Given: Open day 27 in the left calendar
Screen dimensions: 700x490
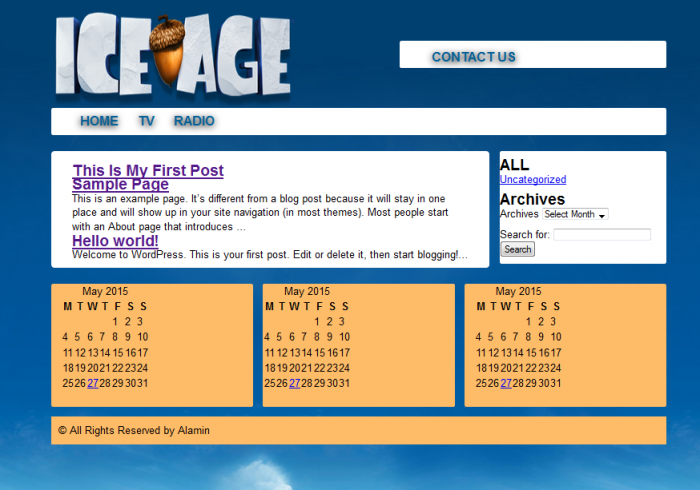Looking at the screenshot, I should [93, 383].
